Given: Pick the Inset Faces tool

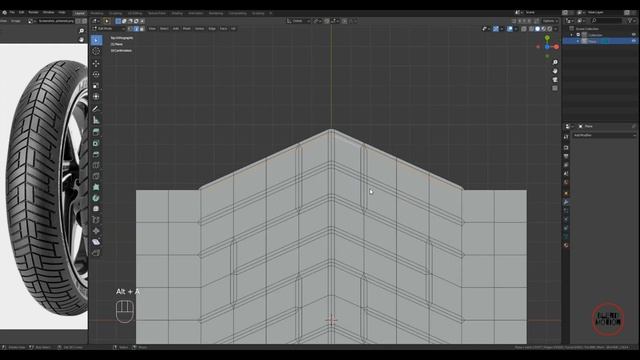Looking at the screenshot, I should (x=96, y=143).
